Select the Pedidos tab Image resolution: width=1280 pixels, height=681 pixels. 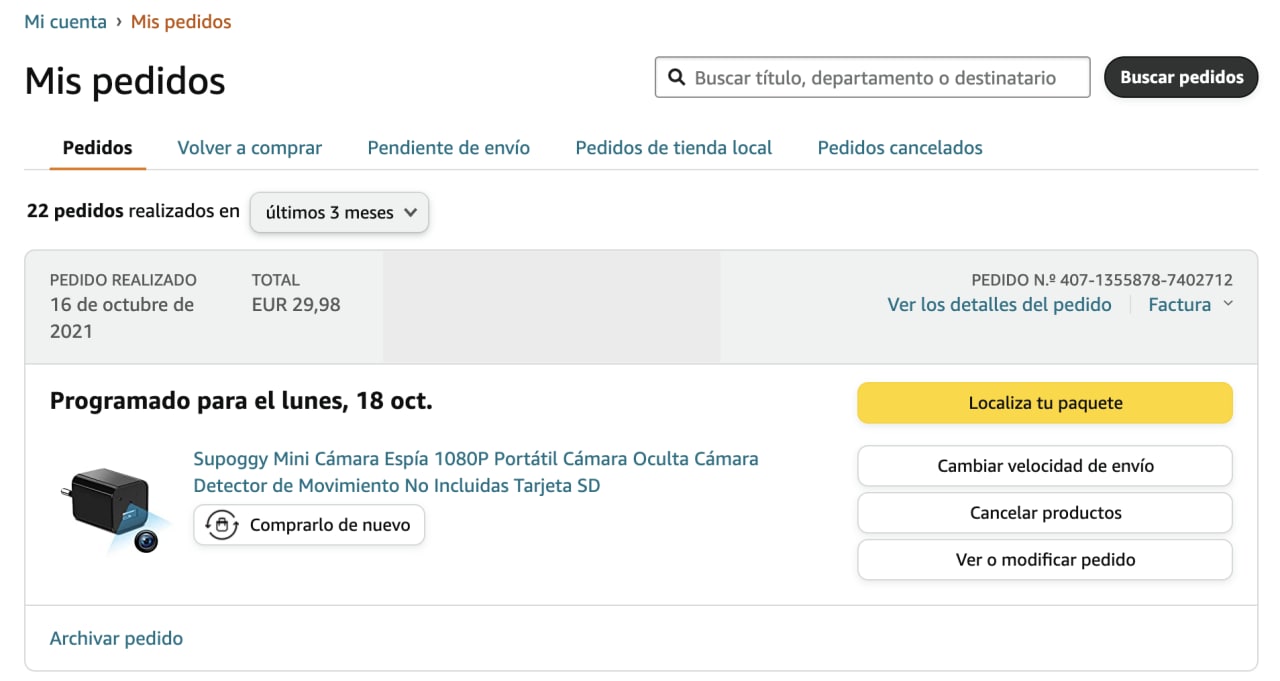pos(97,148)
